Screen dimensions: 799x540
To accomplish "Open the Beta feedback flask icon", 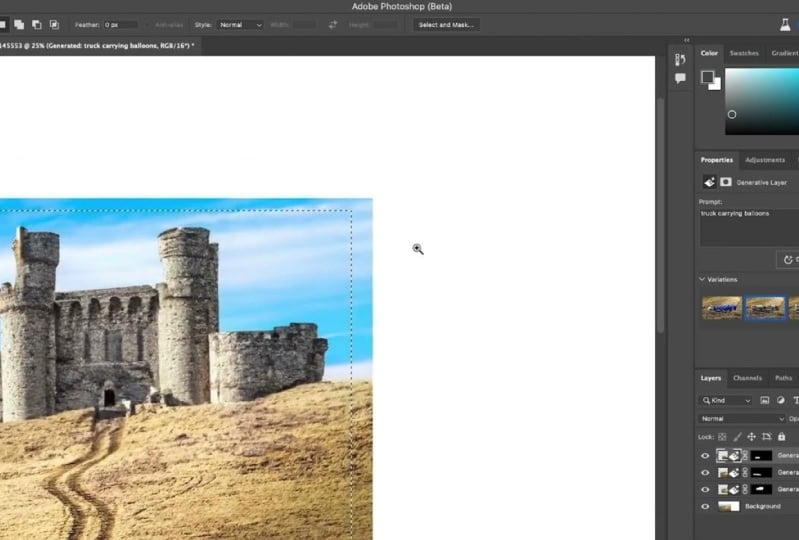I will tap(785, 24).
